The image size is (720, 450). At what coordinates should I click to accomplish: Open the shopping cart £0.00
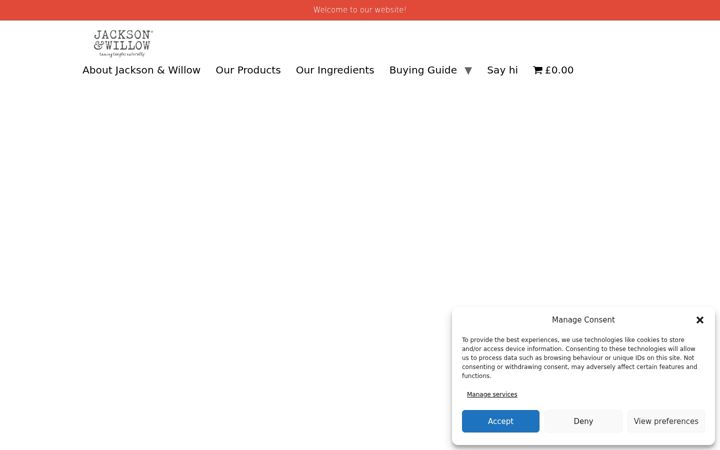point(553,70)
